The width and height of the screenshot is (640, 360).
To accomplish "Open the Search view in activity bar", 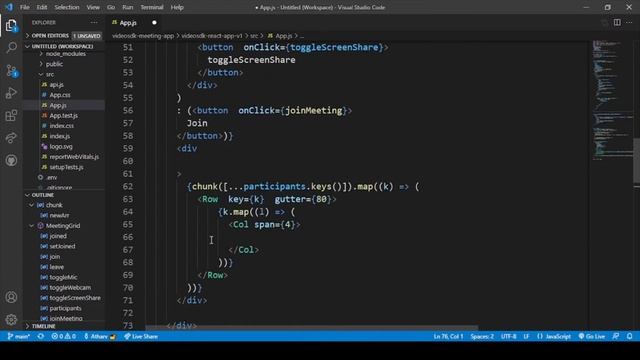I will tap(11, 48).
